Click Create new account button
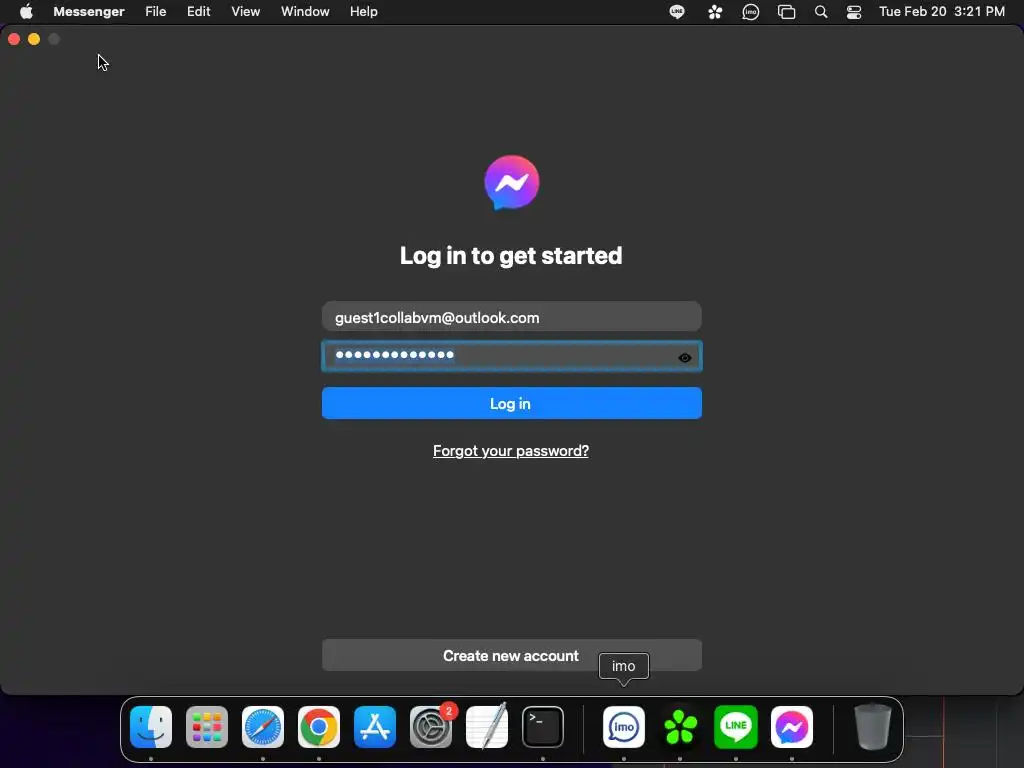The image size is (1024, 768). click(x=511, y=655)
